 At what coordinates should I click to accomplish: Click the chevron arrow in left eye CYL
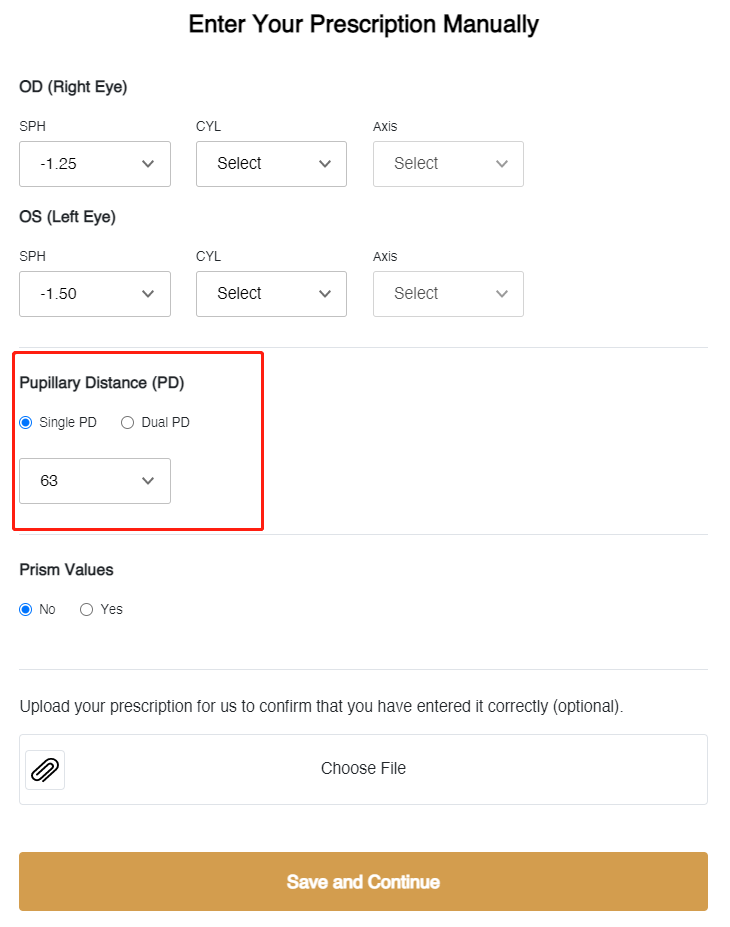tap(325, 294)
